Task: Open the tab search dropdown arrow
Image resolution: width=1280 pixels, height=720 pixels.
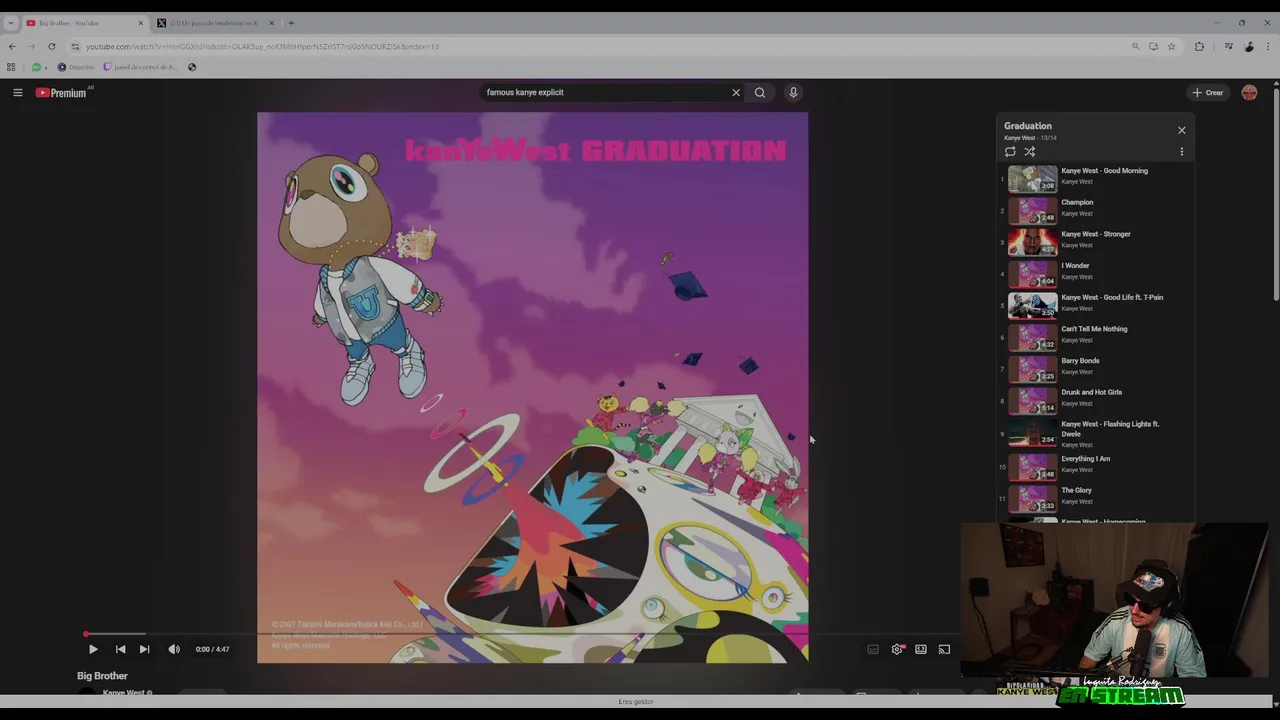Action: [11, 23]
